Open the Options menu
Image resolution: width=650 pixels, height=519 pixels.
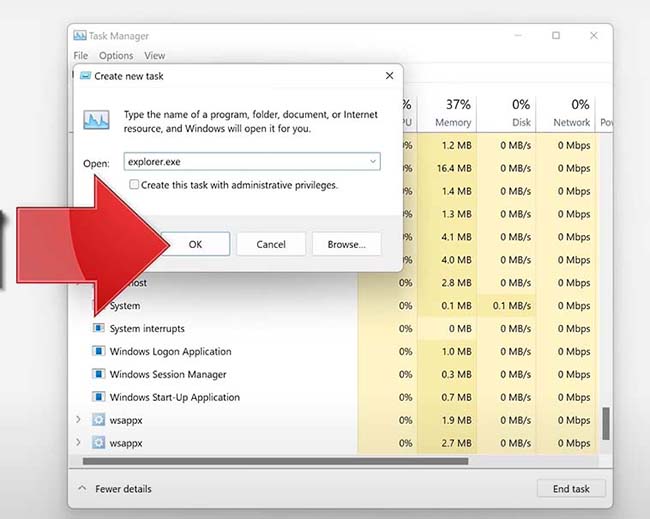(x=116, y=56)
